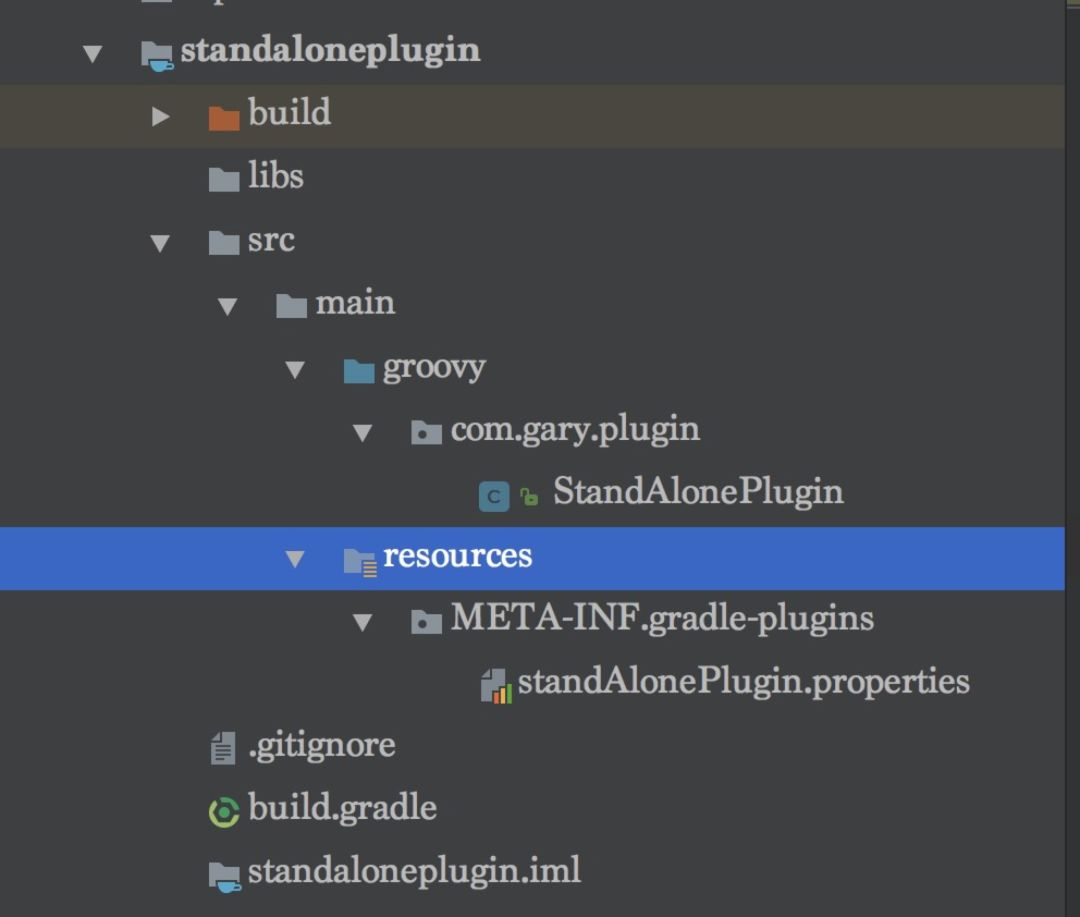Collapse the standaloneplugin root module
The width and height of the screenshot is (1080, 917).
click(x=93, y=53)
